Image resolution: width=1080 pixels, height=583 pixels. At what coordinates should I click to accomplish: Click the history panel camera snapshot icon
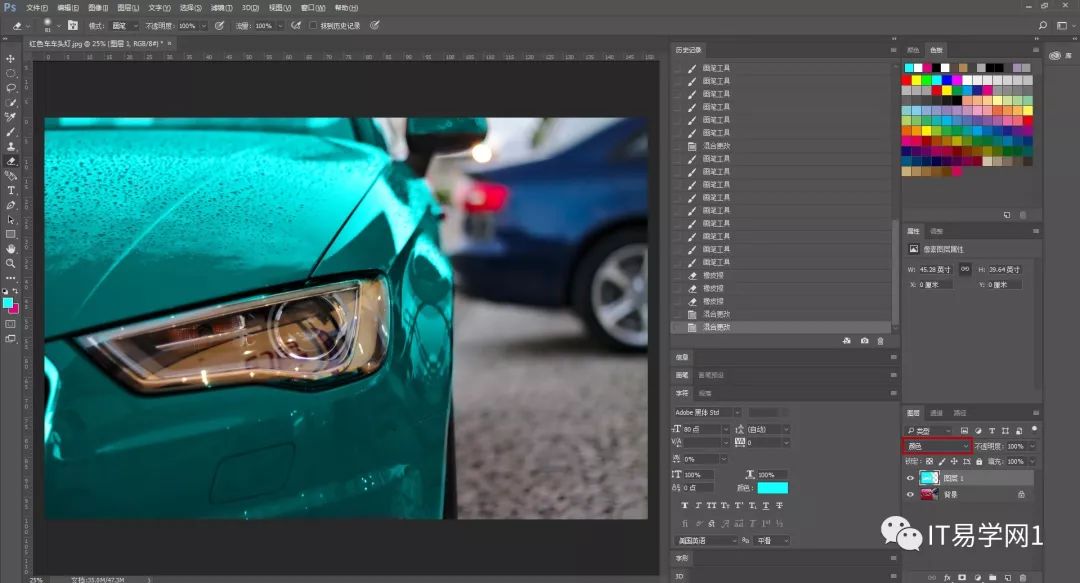point(864,341)
